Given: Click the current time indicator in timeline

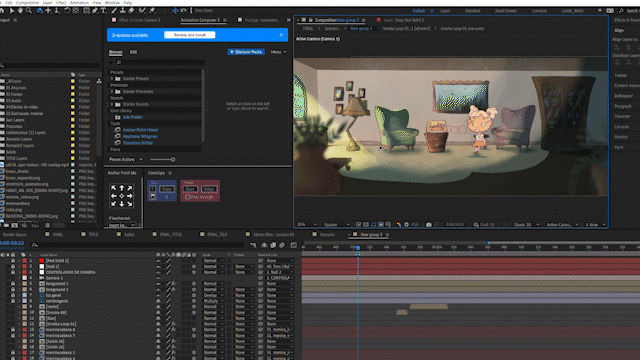Looking at the screenshot, I should point(358,248).
